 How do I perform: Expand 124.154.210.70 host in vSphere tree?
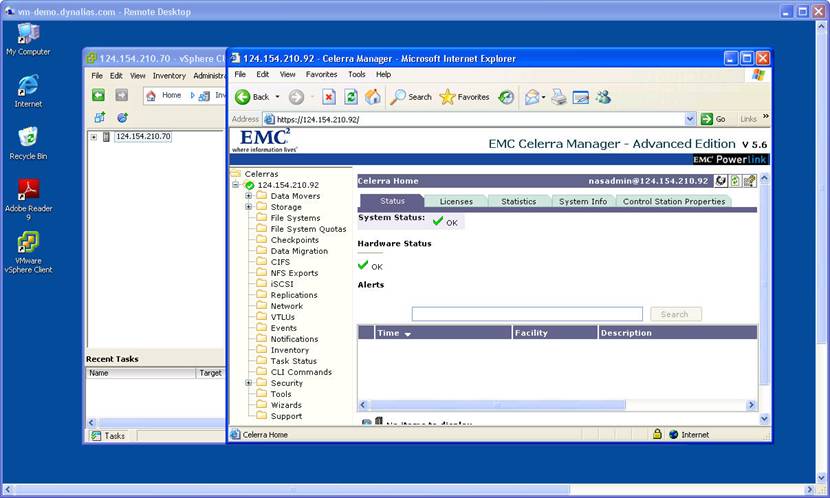[x=93, y=137]
